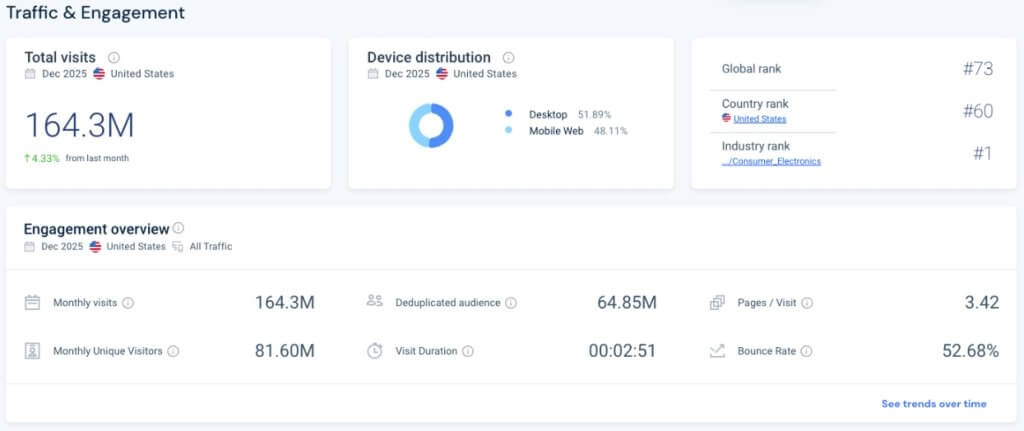1024x431 pixels.
Task: Click info icon next to Bounce Rate
Action: [x=807, y=351]
